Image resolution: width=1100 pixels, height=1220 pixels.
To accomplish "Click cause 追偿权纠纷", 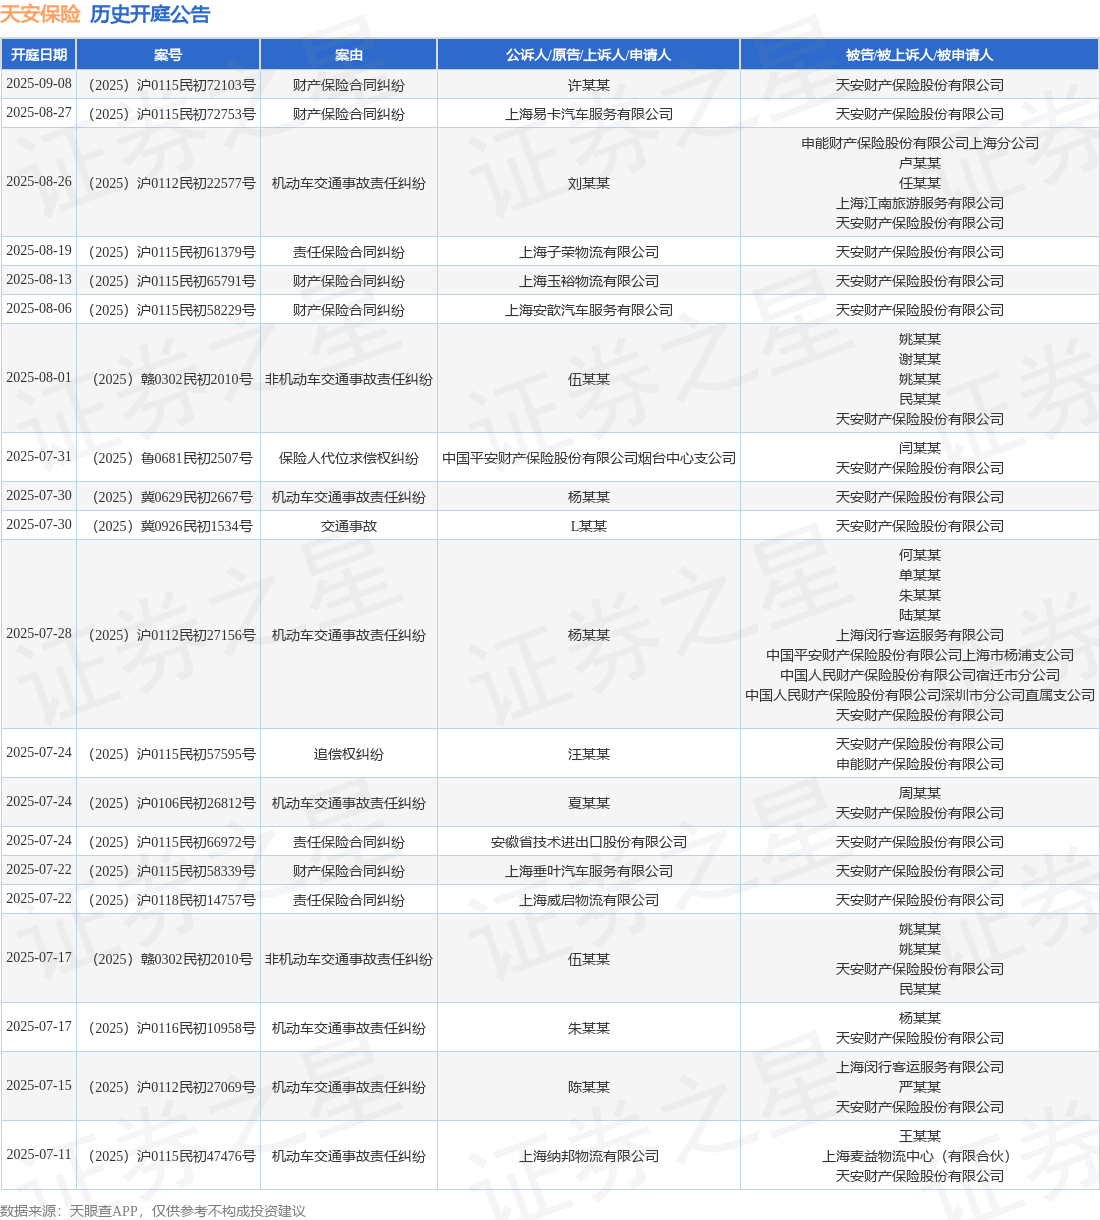I will [349, 754].
